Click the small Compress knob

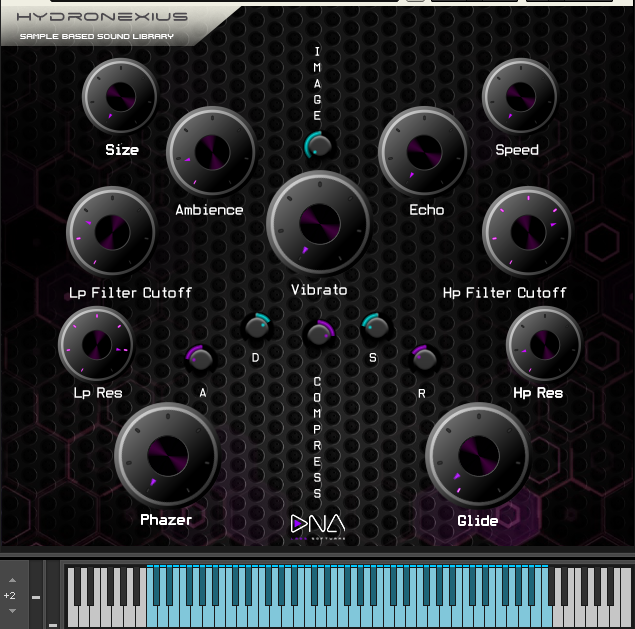319,334
